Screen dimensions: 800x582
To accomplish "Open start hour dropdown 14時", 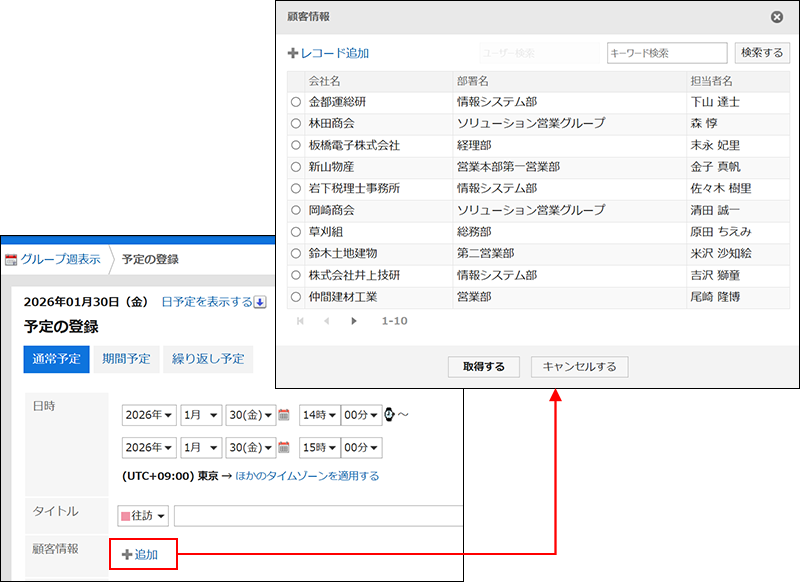I will [x=319, y=415].
